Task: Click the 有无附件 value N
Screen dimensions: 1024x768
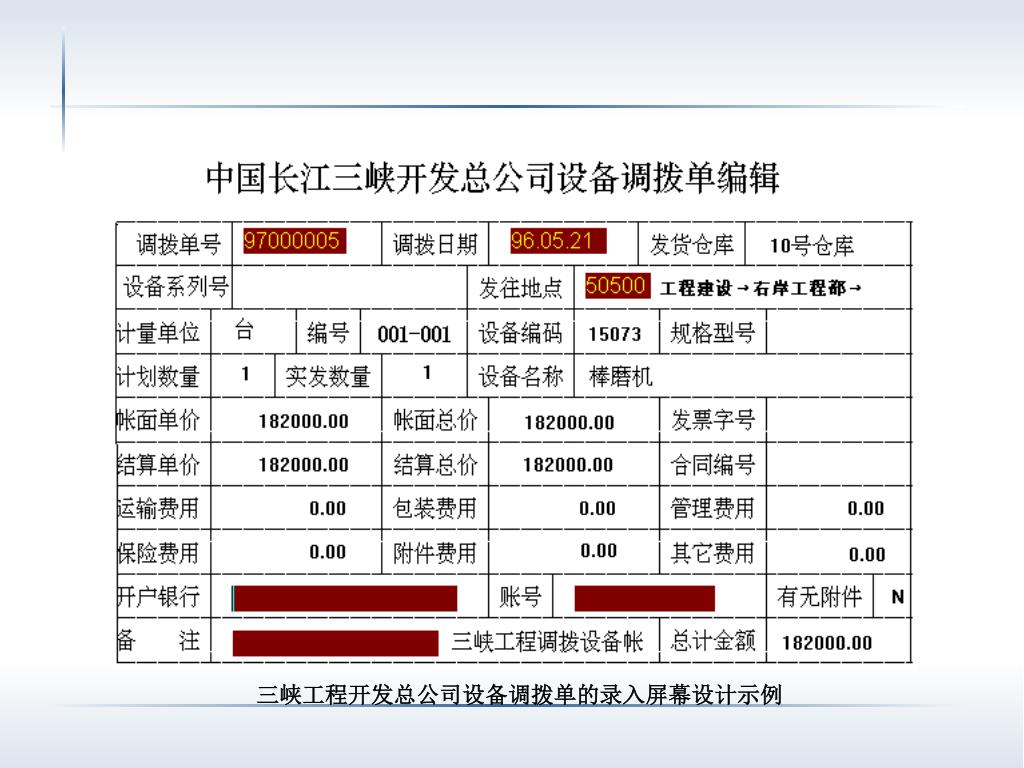Action: coord(897,596)
